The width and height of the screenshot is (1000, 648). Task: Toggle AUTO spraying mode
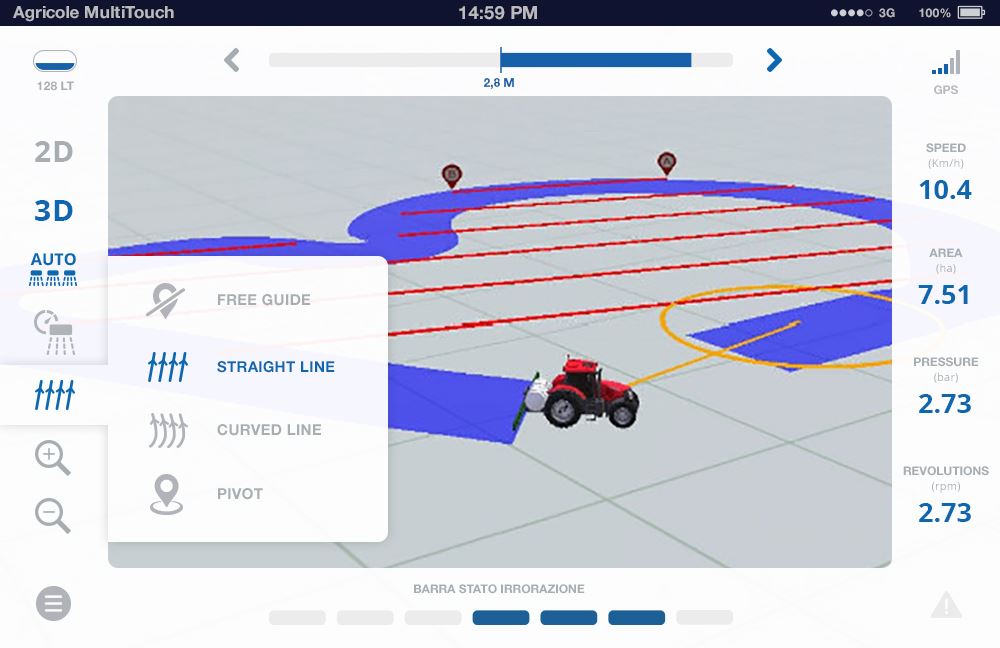click(x=54, y=269)
